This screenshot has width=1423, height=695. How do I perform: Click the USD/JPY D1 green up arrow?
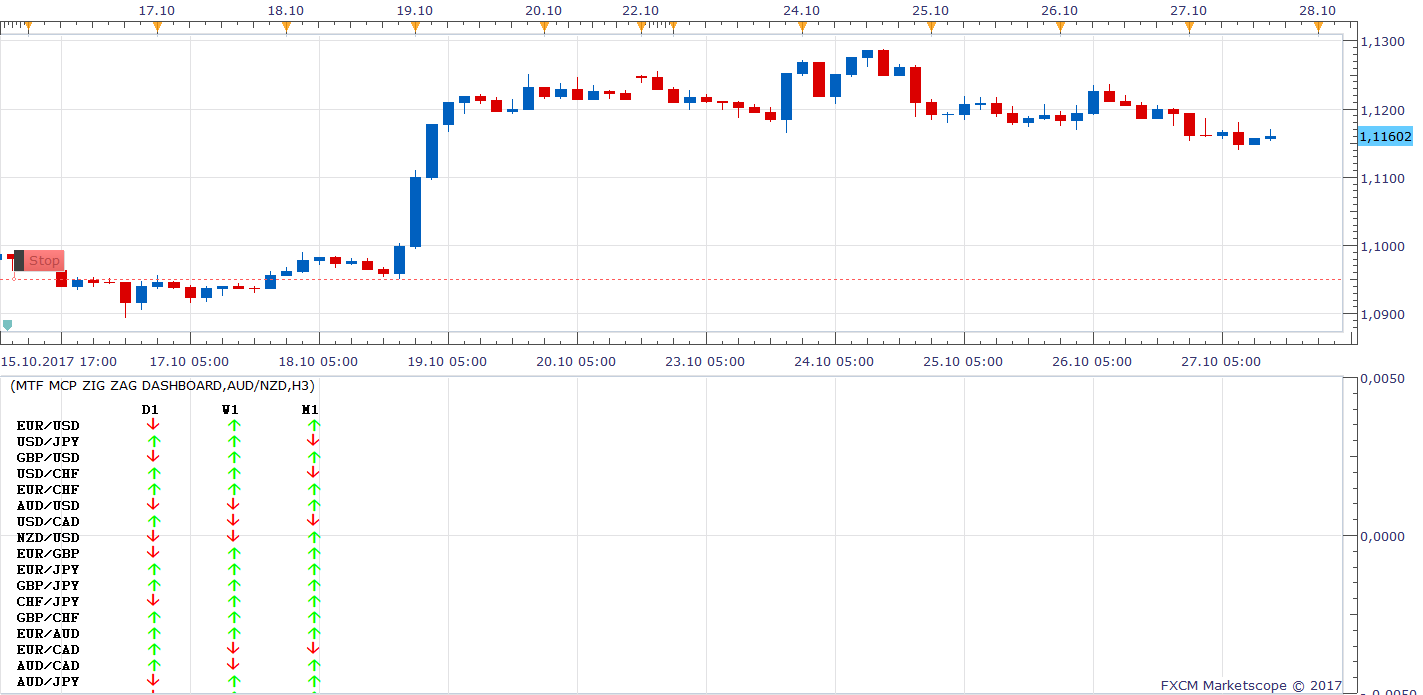153,441
